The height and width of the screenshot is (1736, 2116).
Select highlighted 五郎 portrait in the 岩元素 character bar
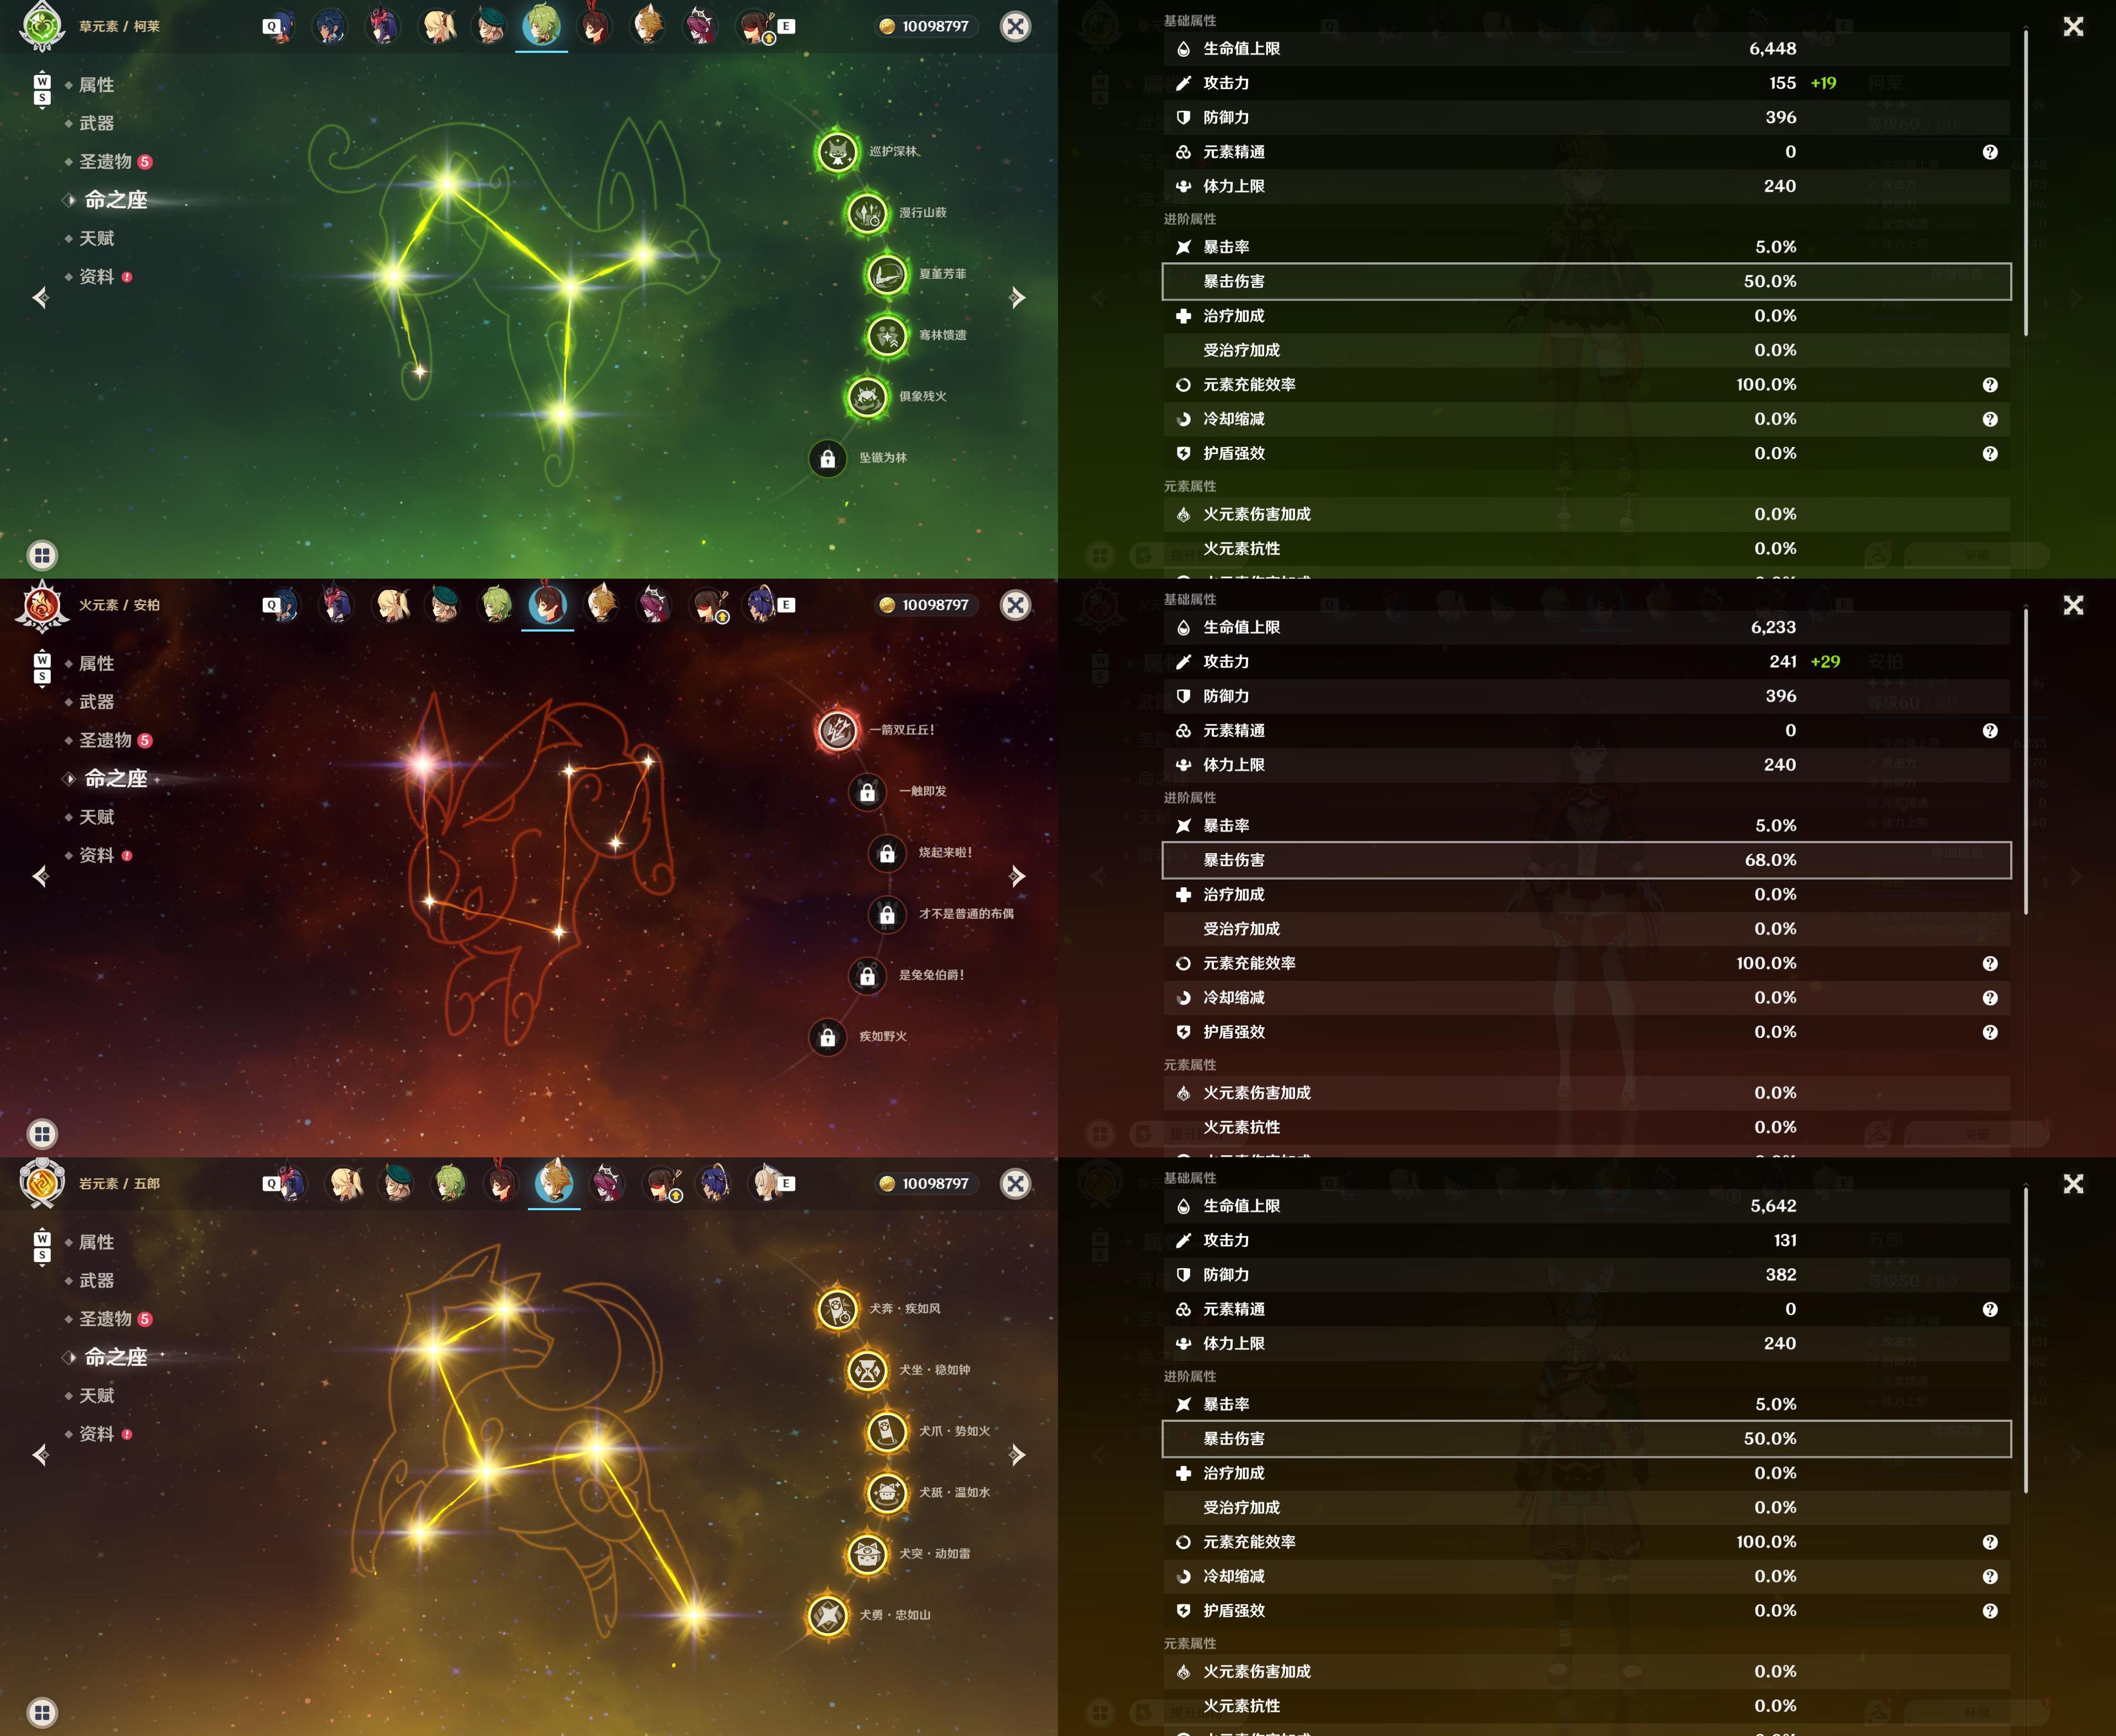tap(554, 1183)
